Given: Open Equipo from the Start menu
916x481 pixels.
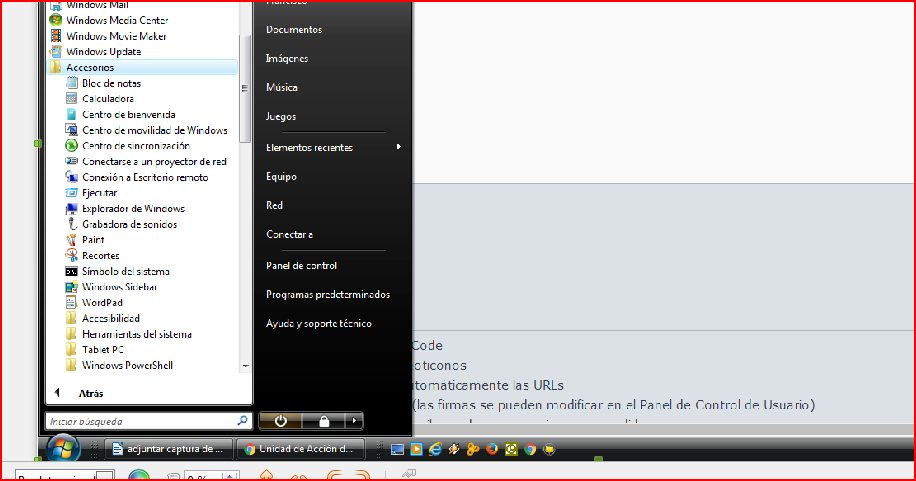Looking at the screenshot, I should point(281,177).
